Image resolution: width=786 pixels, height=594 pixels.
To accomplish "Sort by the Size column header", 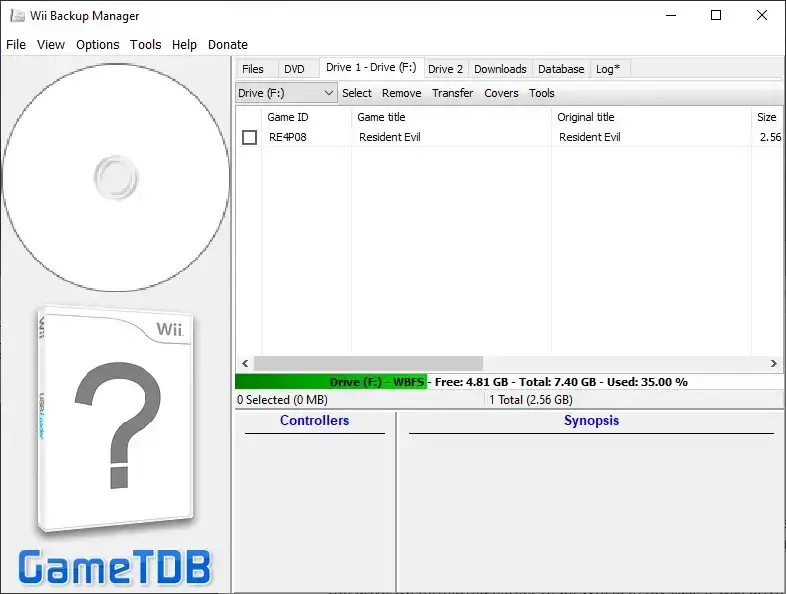I will coord(767,117).
